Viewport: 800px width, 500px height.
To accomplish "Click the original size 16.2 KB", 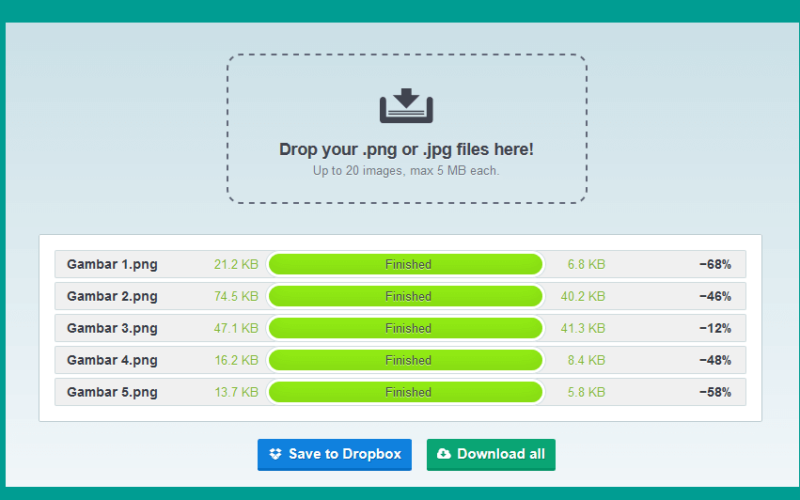I will pos(236,360).
